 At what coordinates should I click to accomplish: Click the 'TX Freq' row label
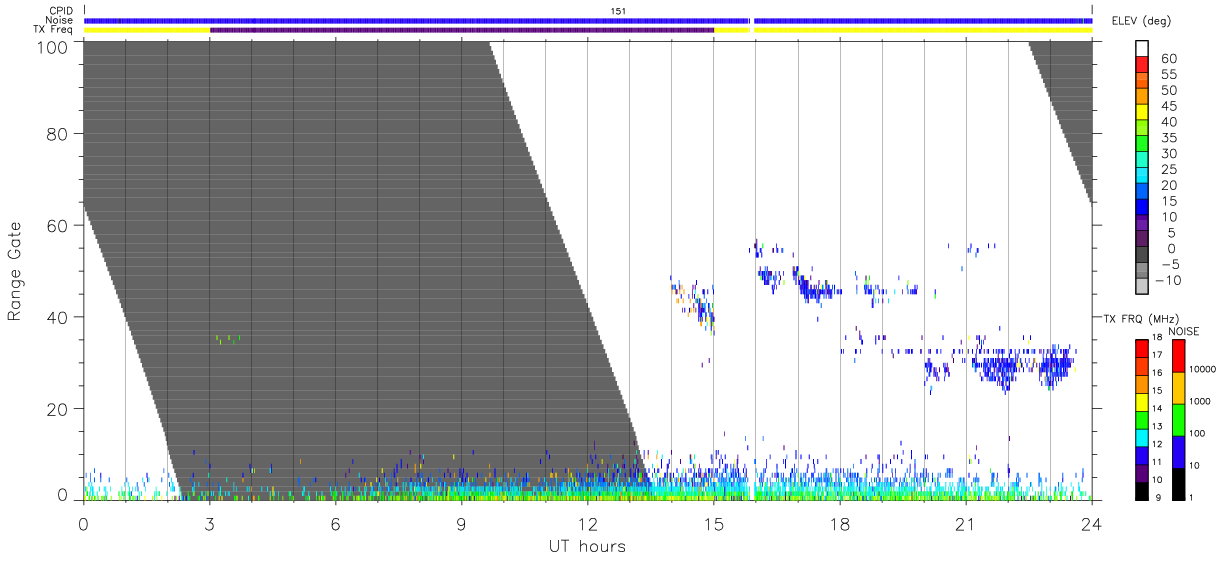(x=53, y=30)
